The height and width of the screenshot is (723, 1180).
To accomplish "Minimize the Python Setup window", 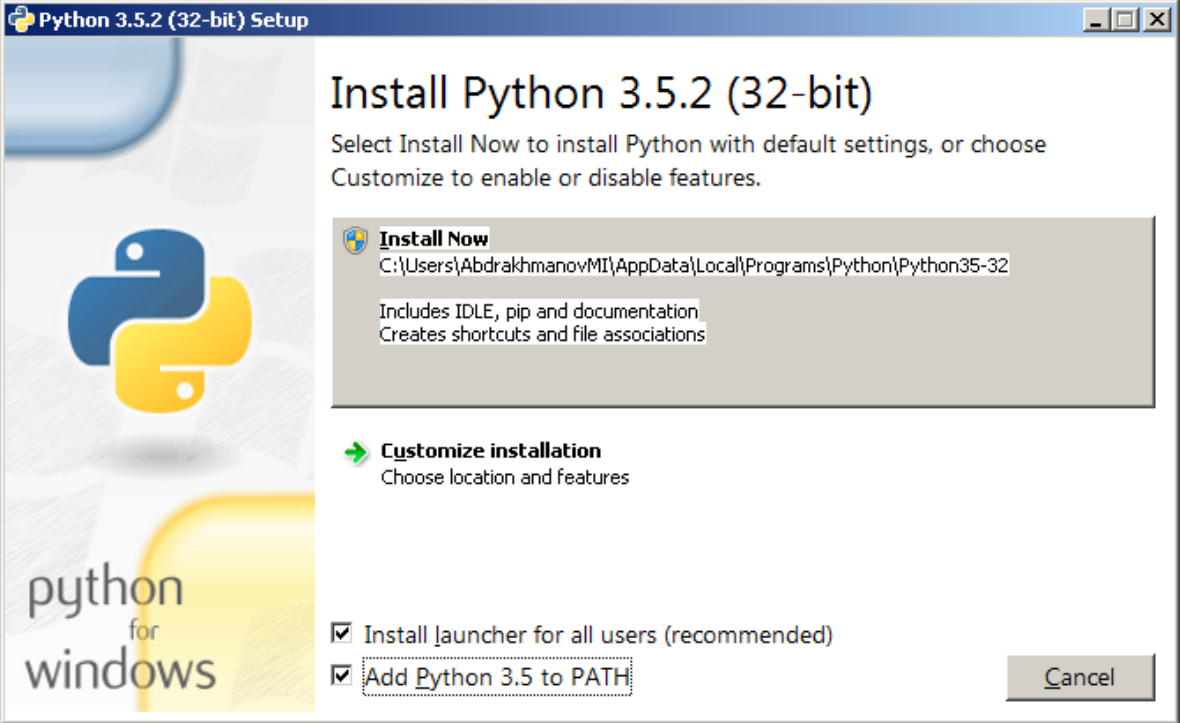I will tap(1097, 20).
